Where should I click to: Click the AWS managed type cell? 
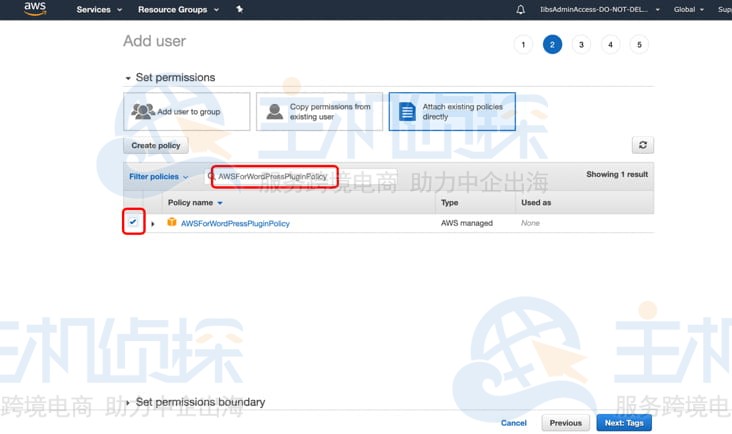coord(467,223)
